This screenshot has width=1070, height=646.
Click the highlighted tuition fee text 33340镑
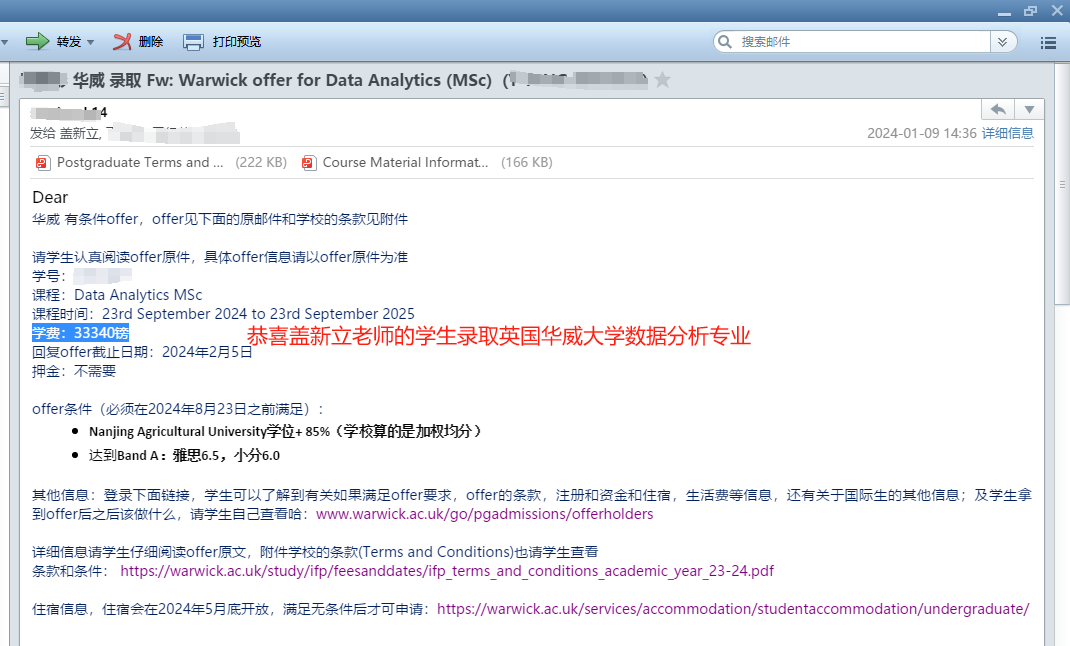click(x=80, y=333)
